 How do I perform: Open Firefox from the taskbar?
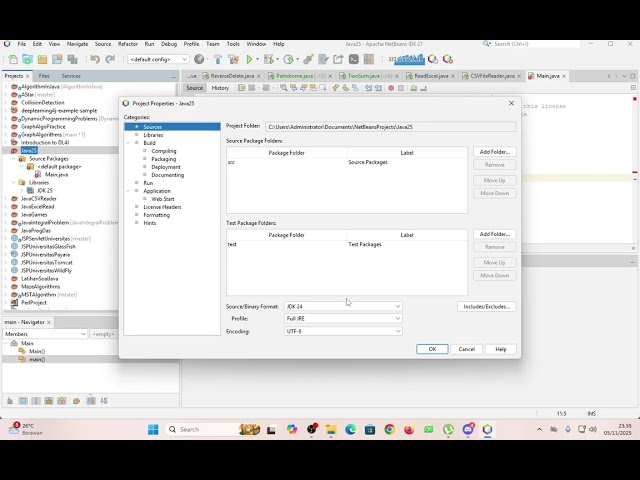coord(409,429)
